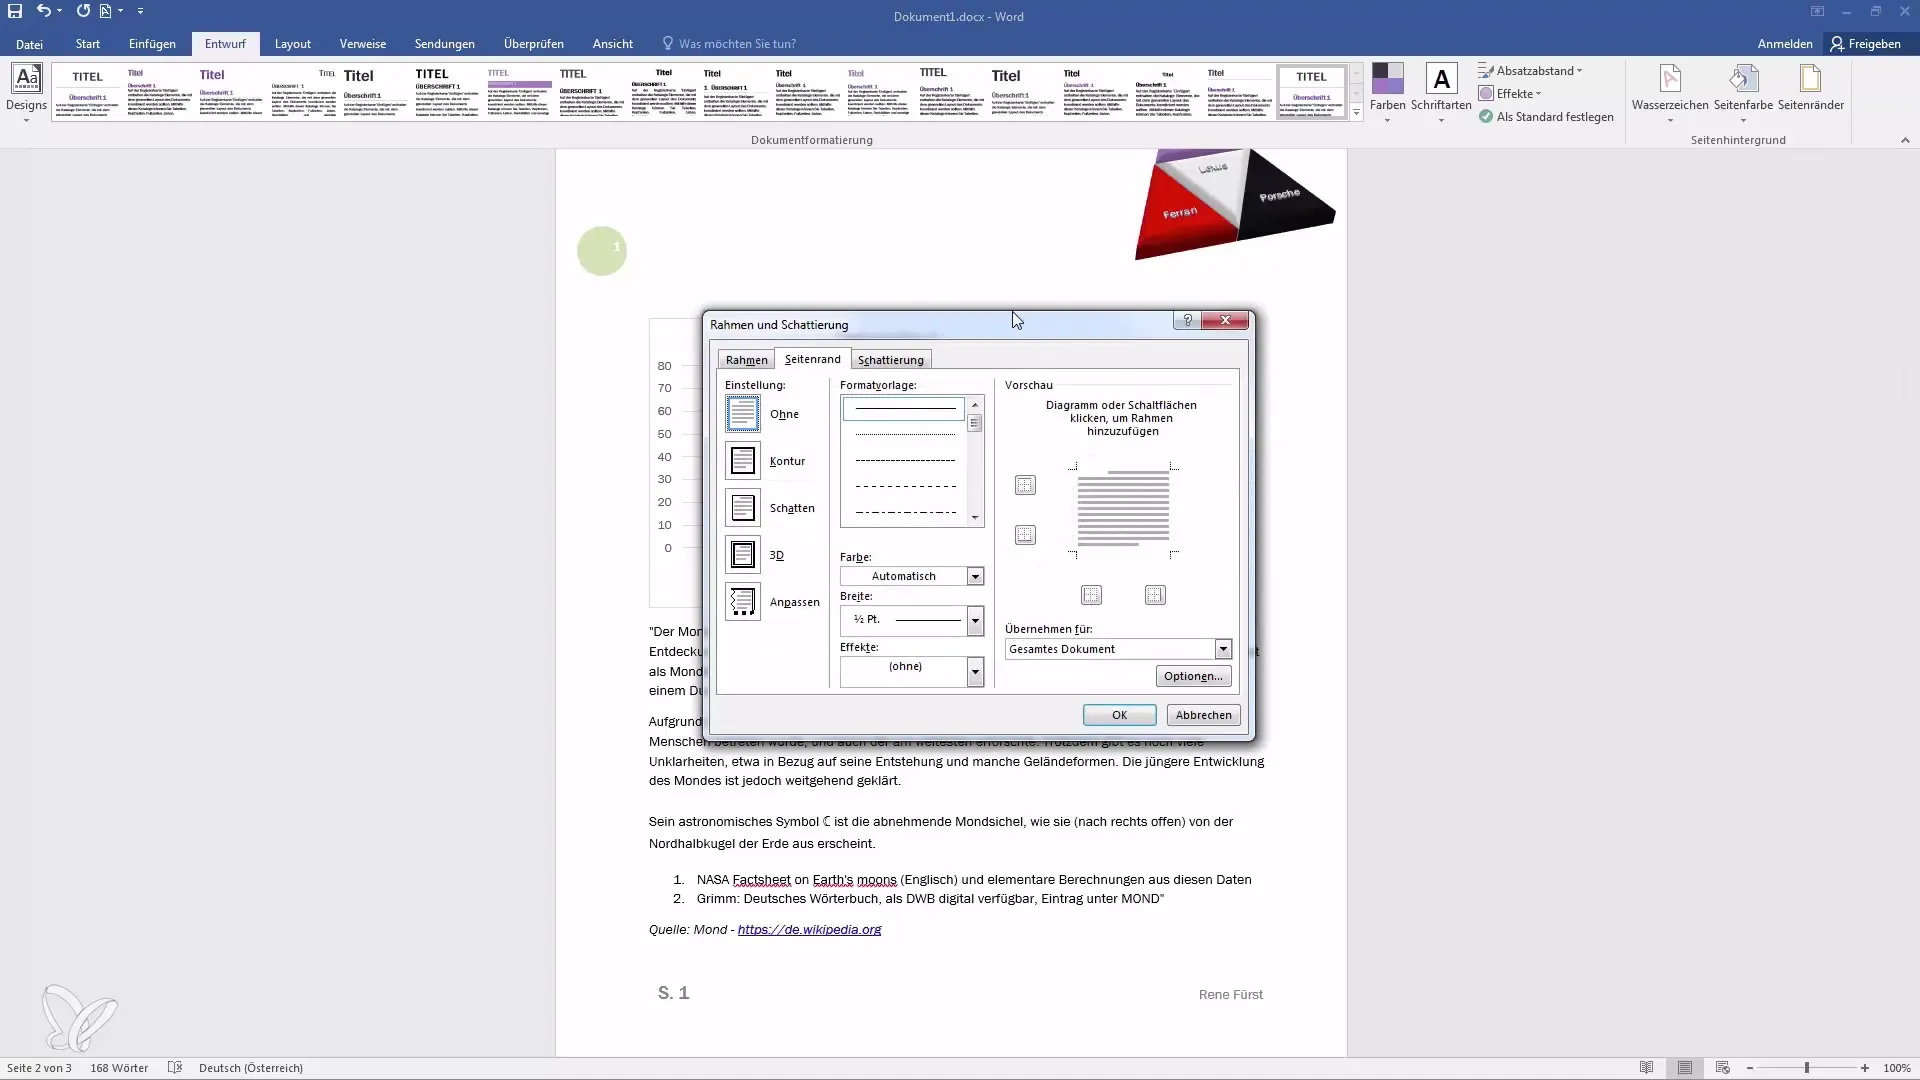Click the OK button in the dialog
This screenshot has height=1080, width=1920.
point(1119,715)
